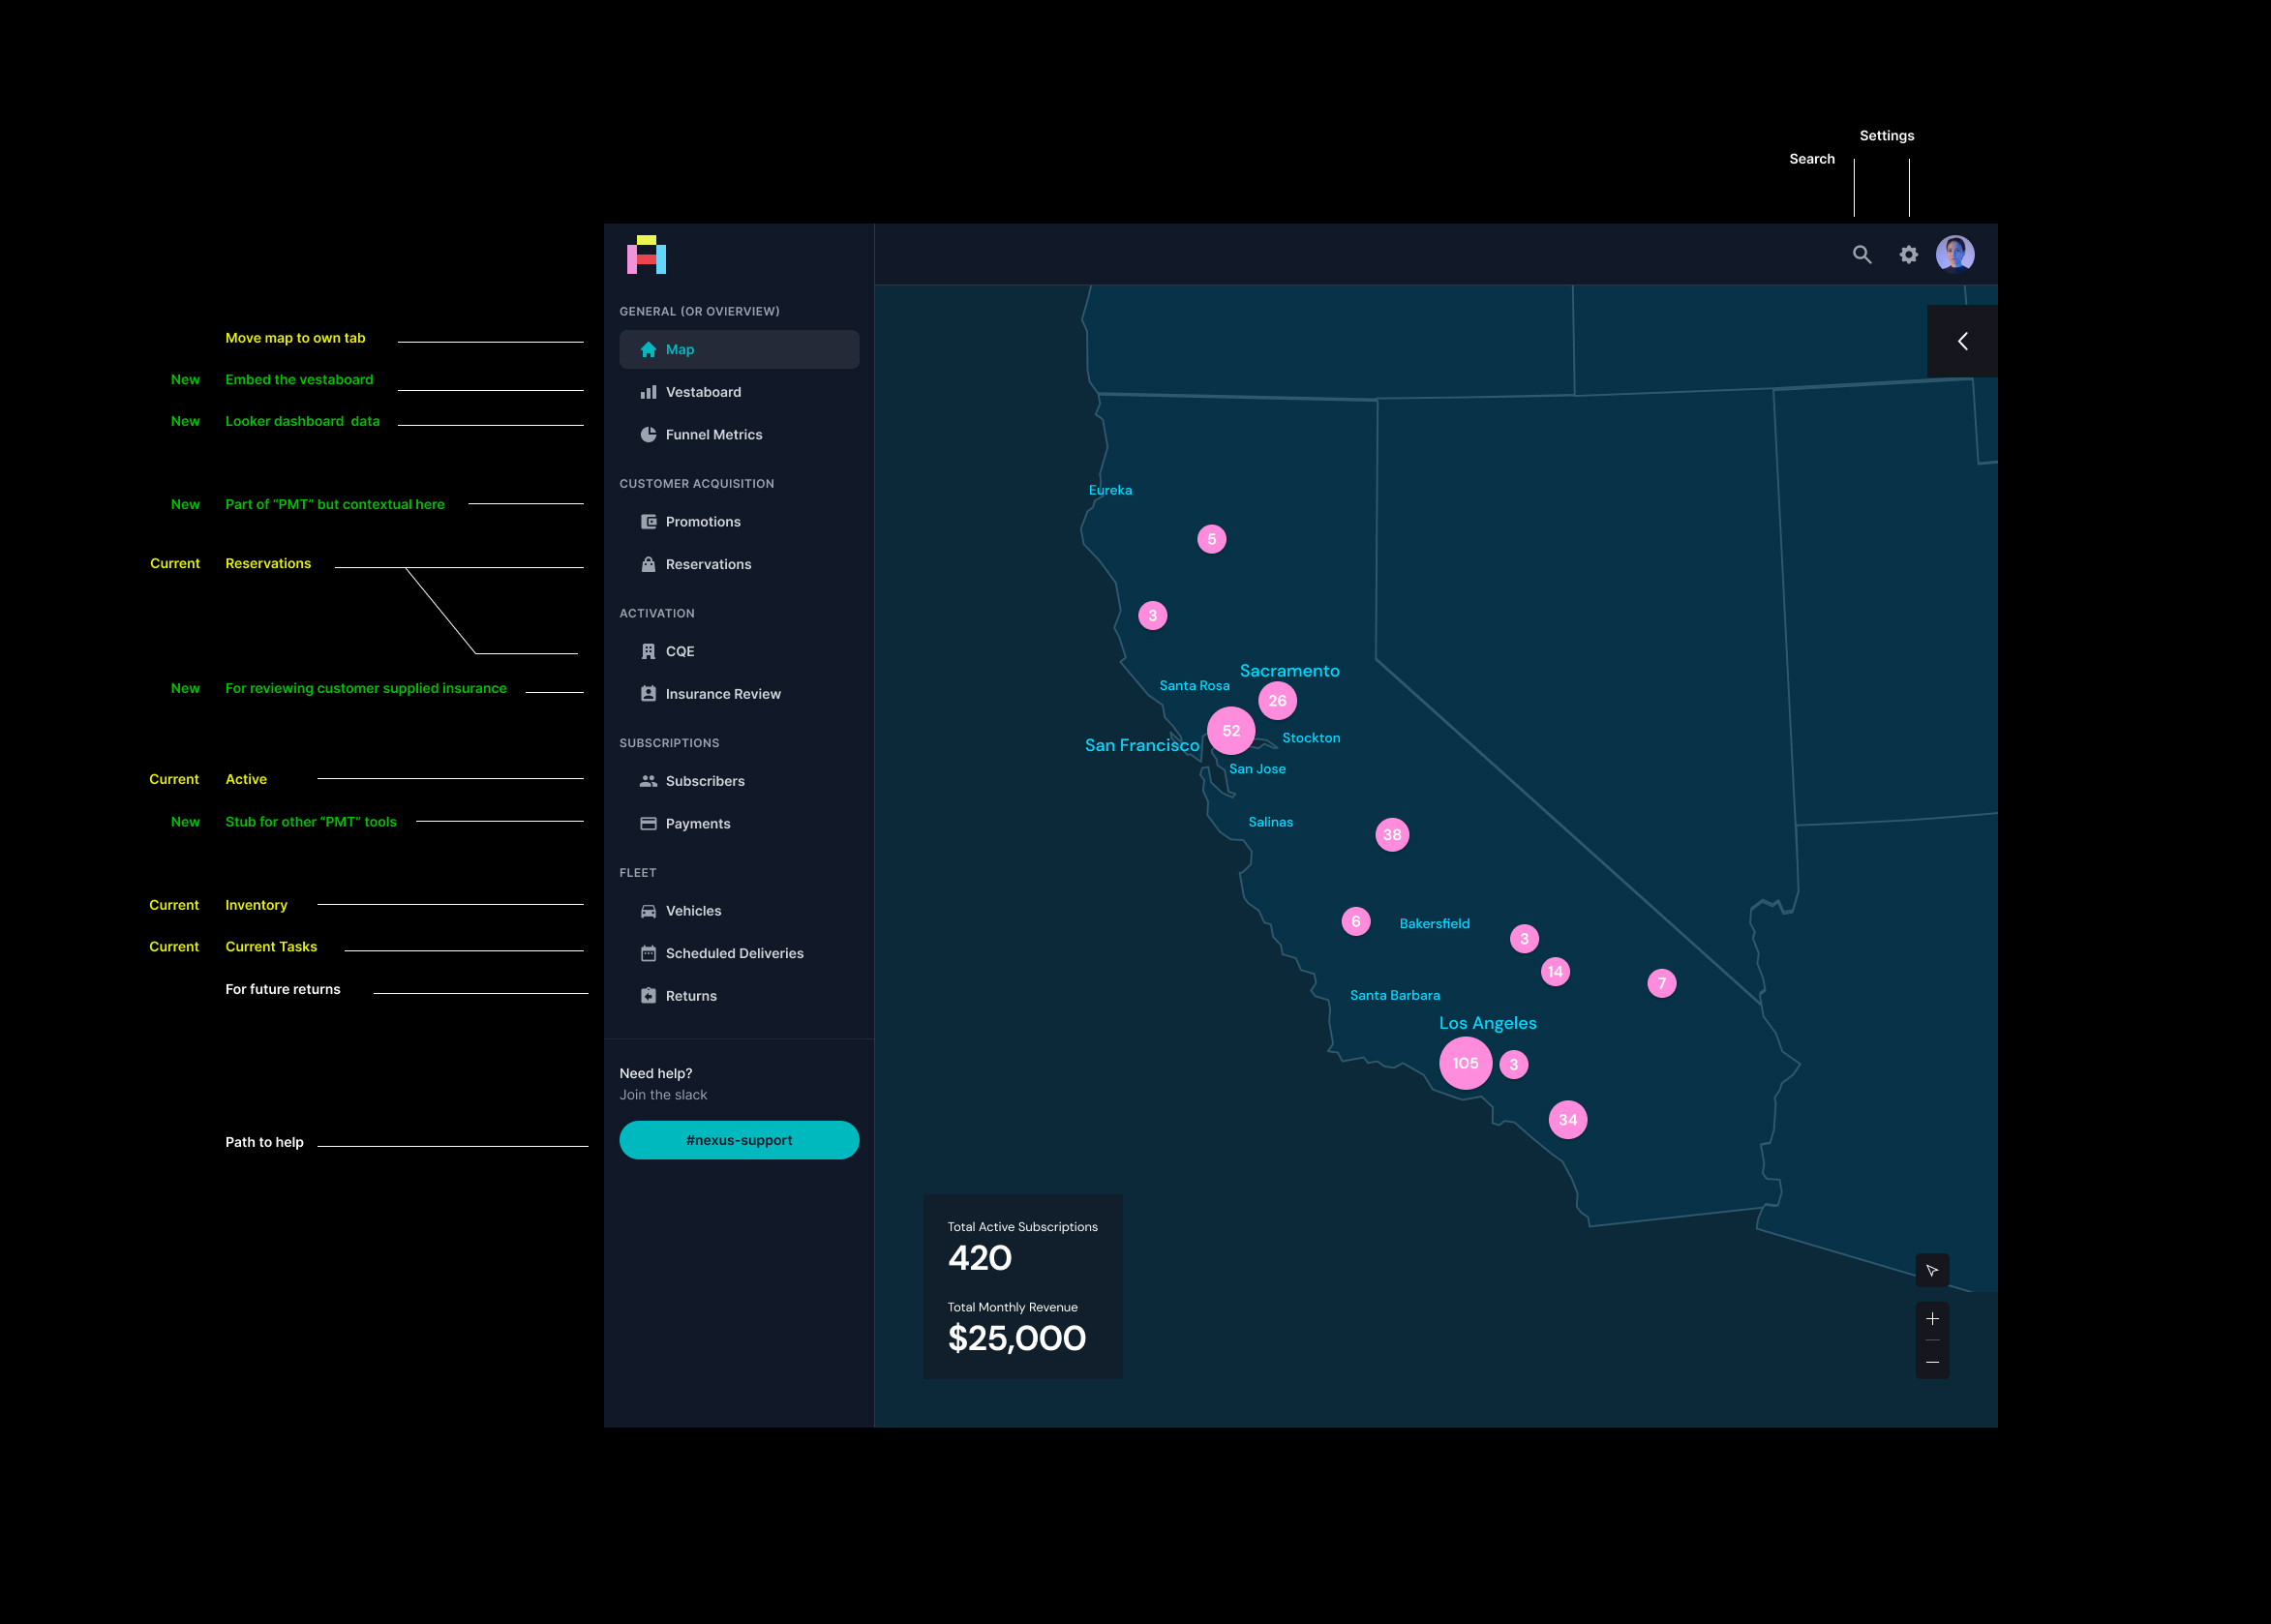Click the map zoom out minus
Image resolution: width=2271 pixels, height=1624 pixels.
point(1932,1362)
